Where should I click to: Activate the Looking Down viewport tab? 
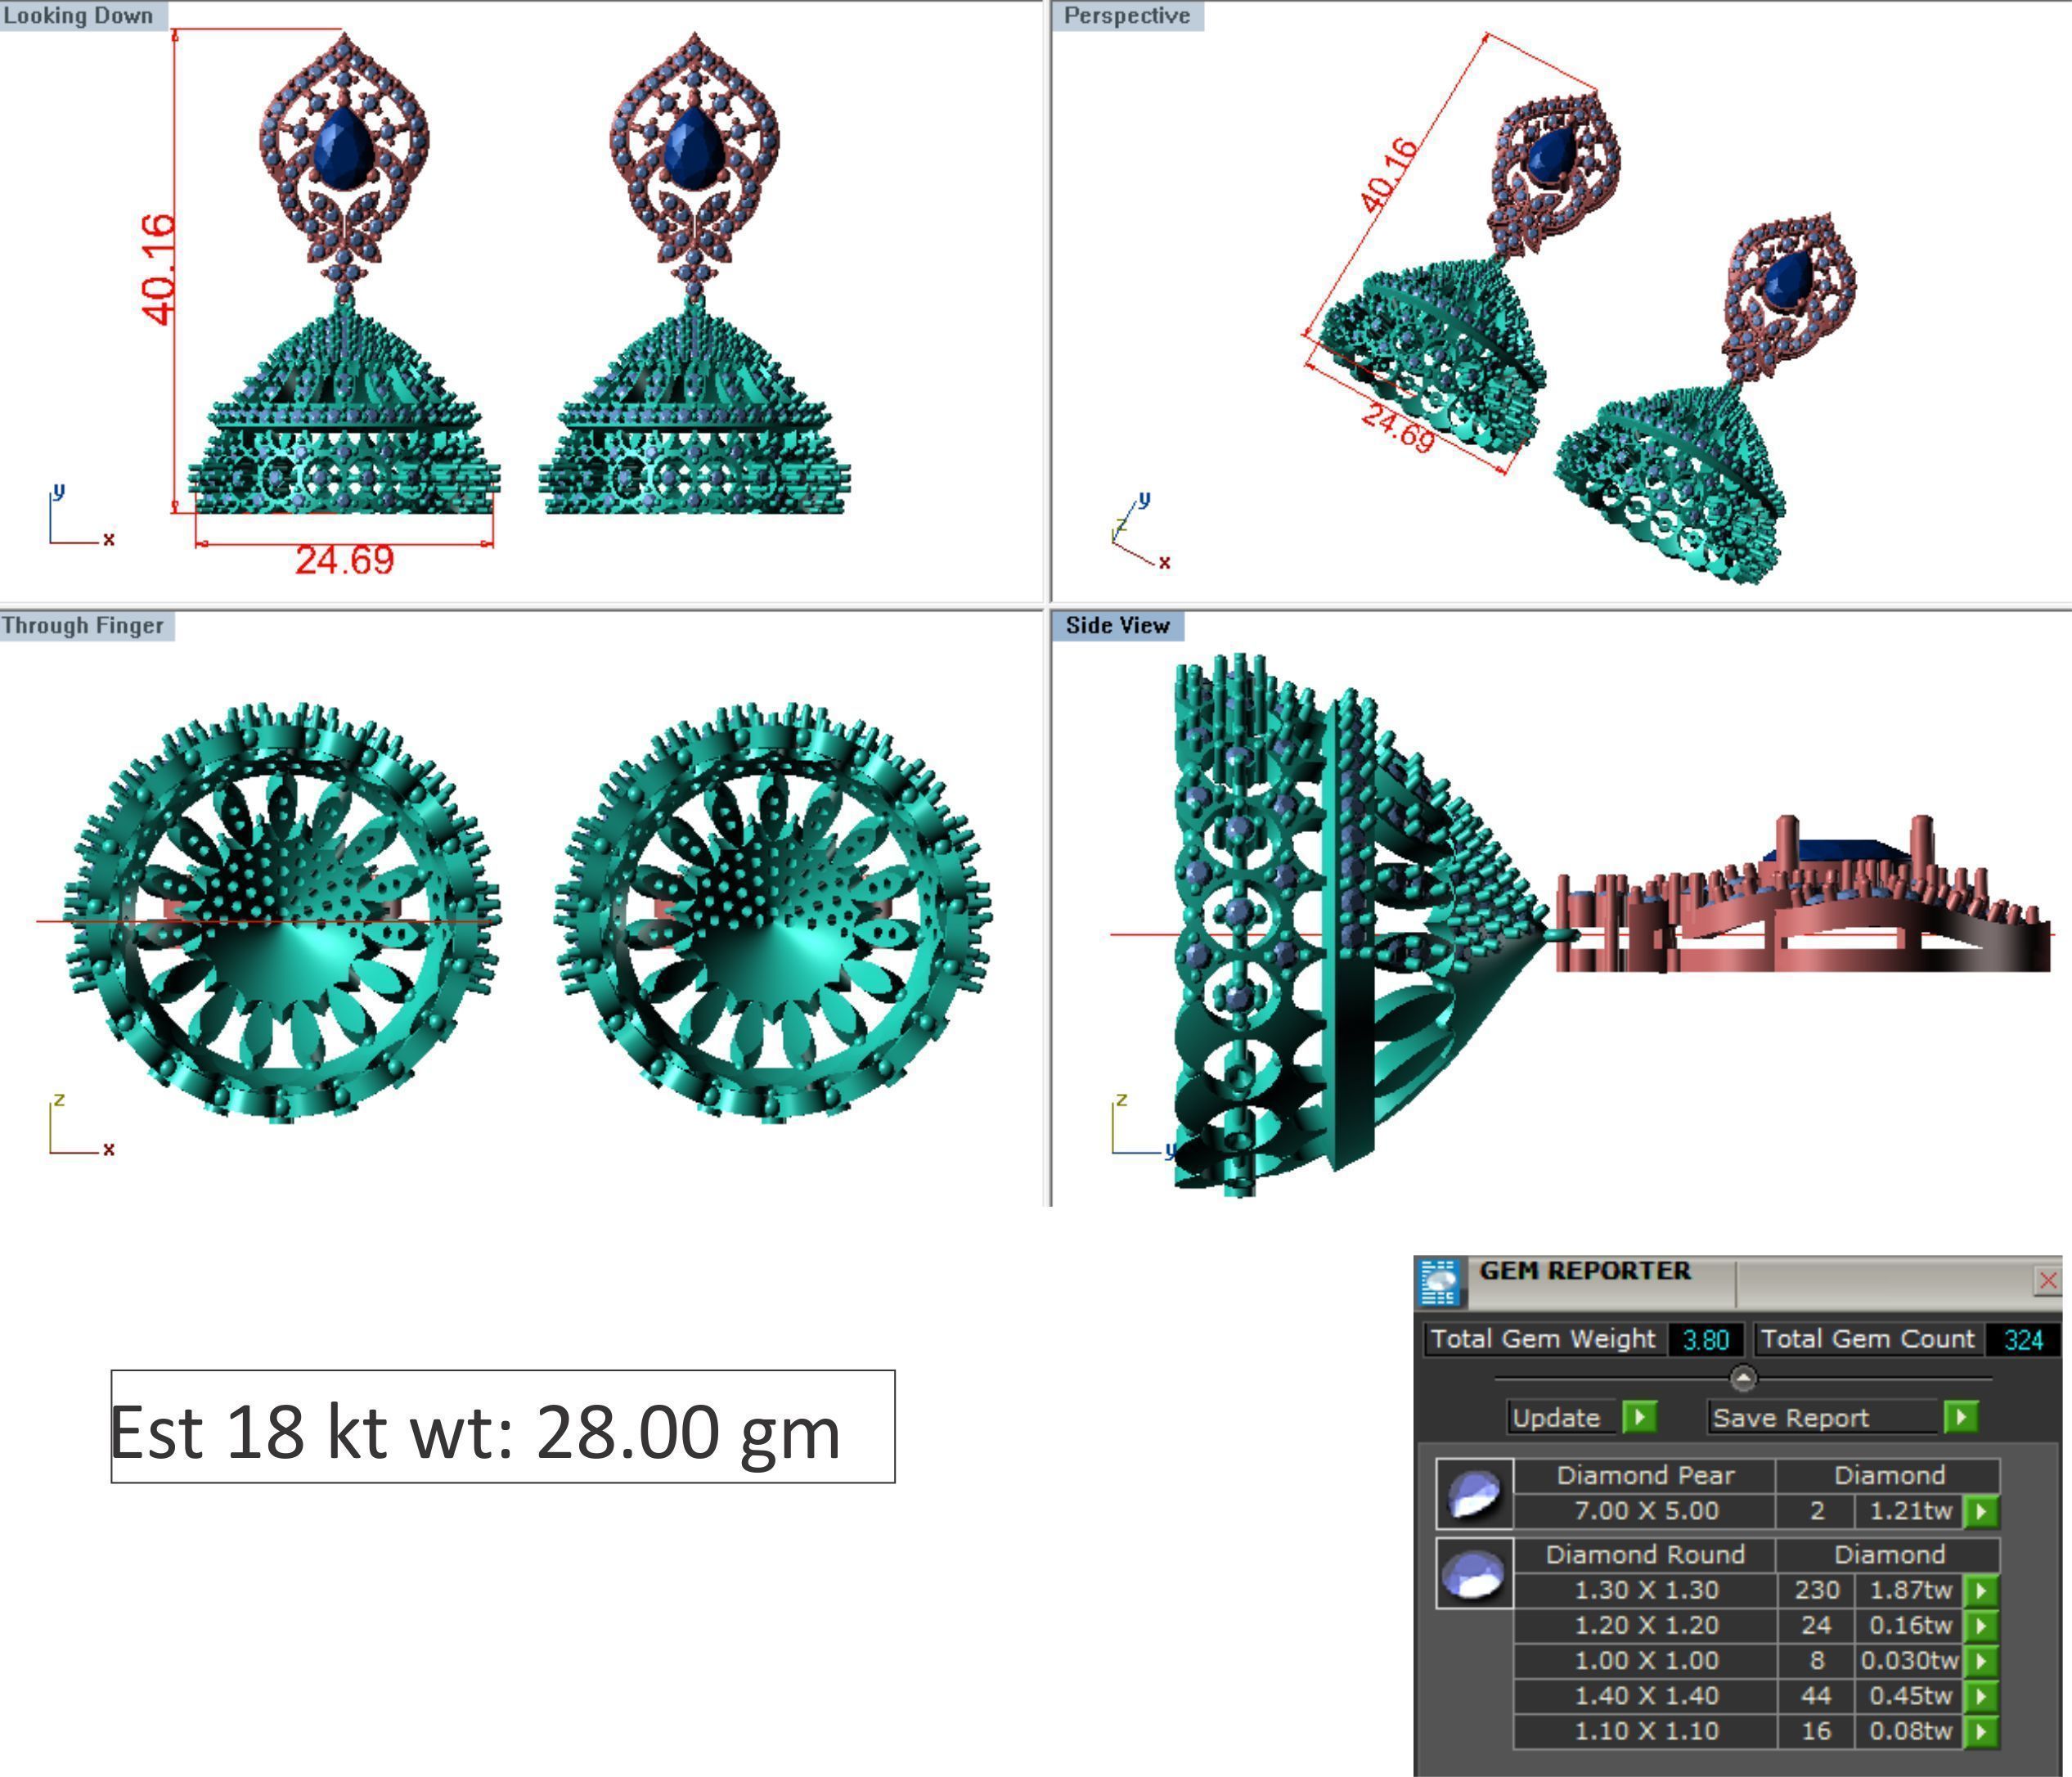[83, 15]
